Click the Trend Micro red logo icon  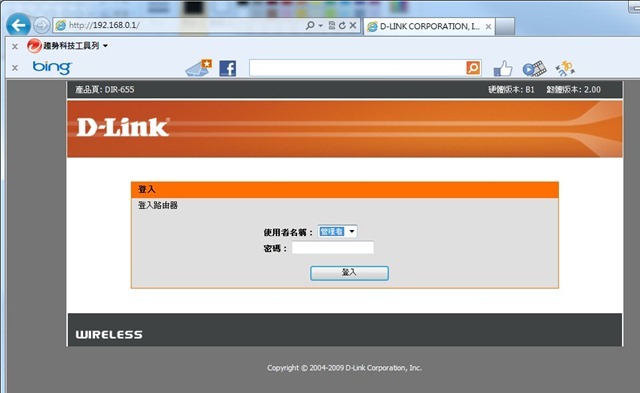[x=34, y=46]
